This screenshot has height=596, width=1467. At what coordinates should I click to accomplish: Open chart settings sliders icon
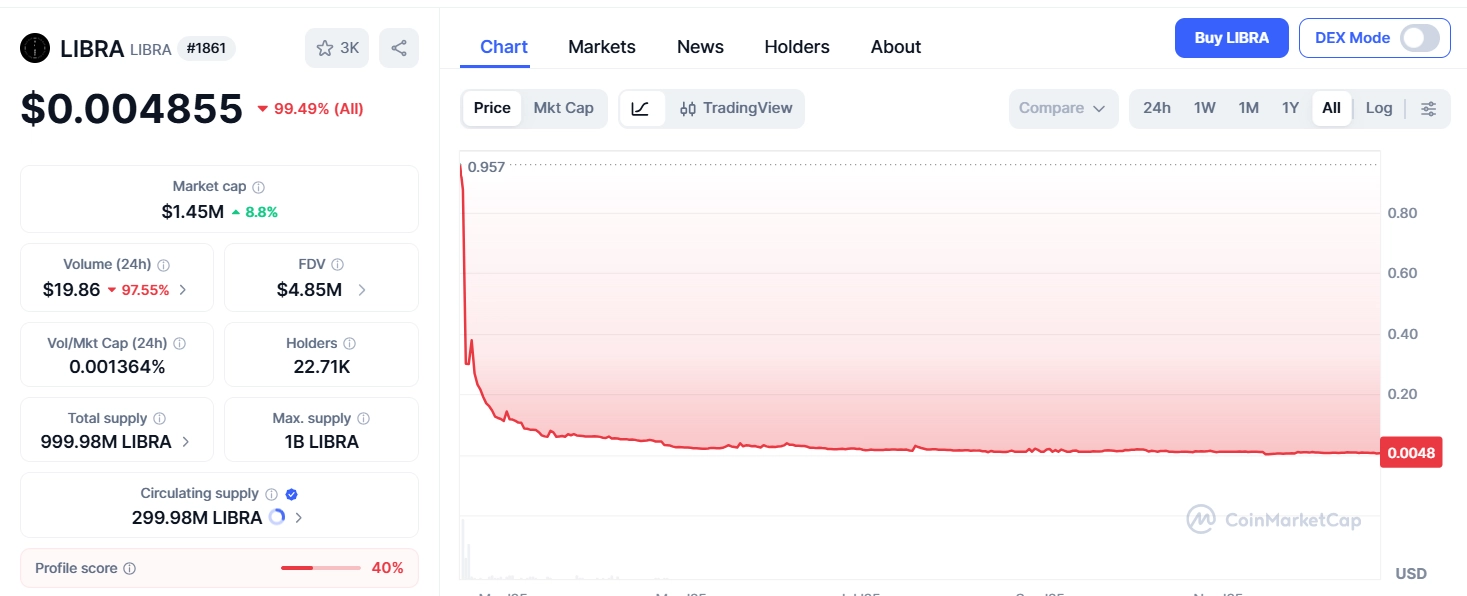coord(1429,109)
